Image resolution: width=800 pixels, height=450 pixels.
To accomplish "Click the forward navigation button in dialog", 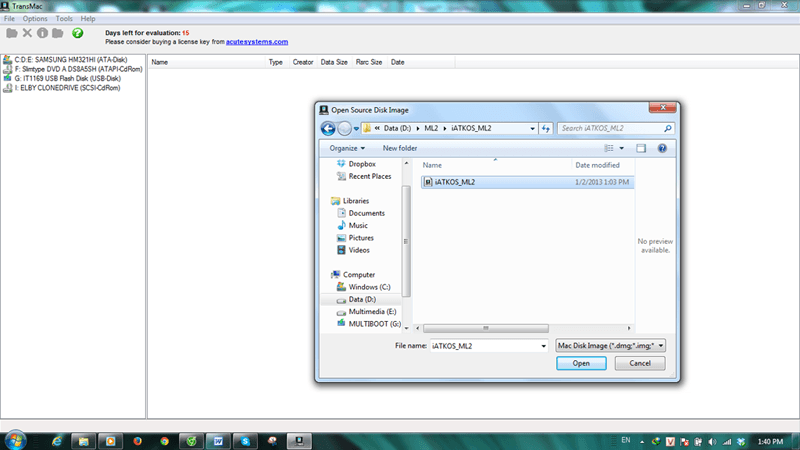I will pos(344,129).
